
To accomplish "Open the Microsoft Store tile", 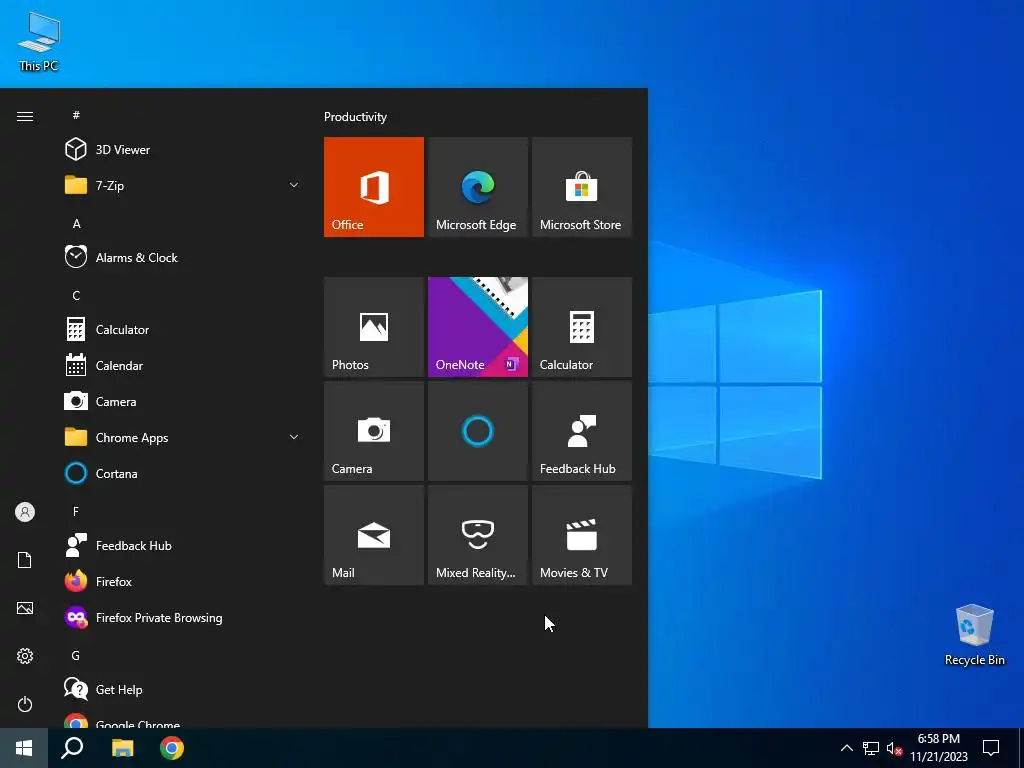I will [582, 187].
